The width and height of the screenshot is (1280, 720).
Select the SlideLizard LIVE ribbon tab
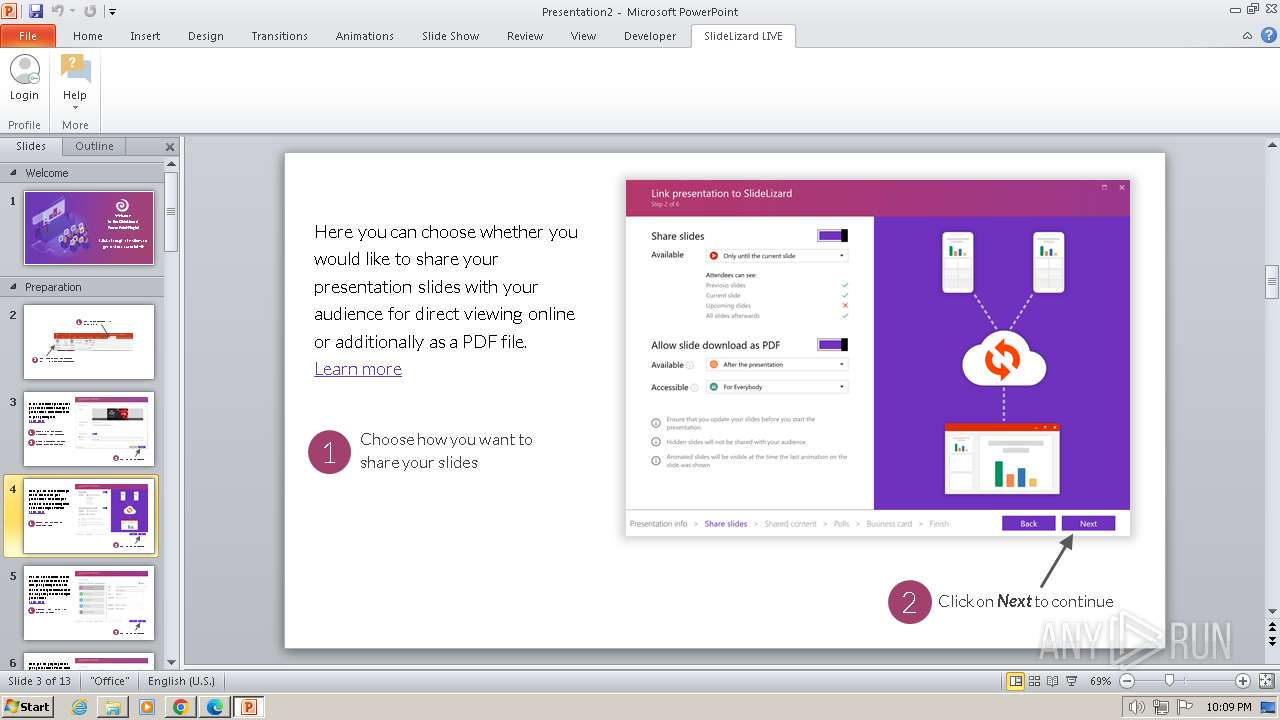[x=743, y=36]
